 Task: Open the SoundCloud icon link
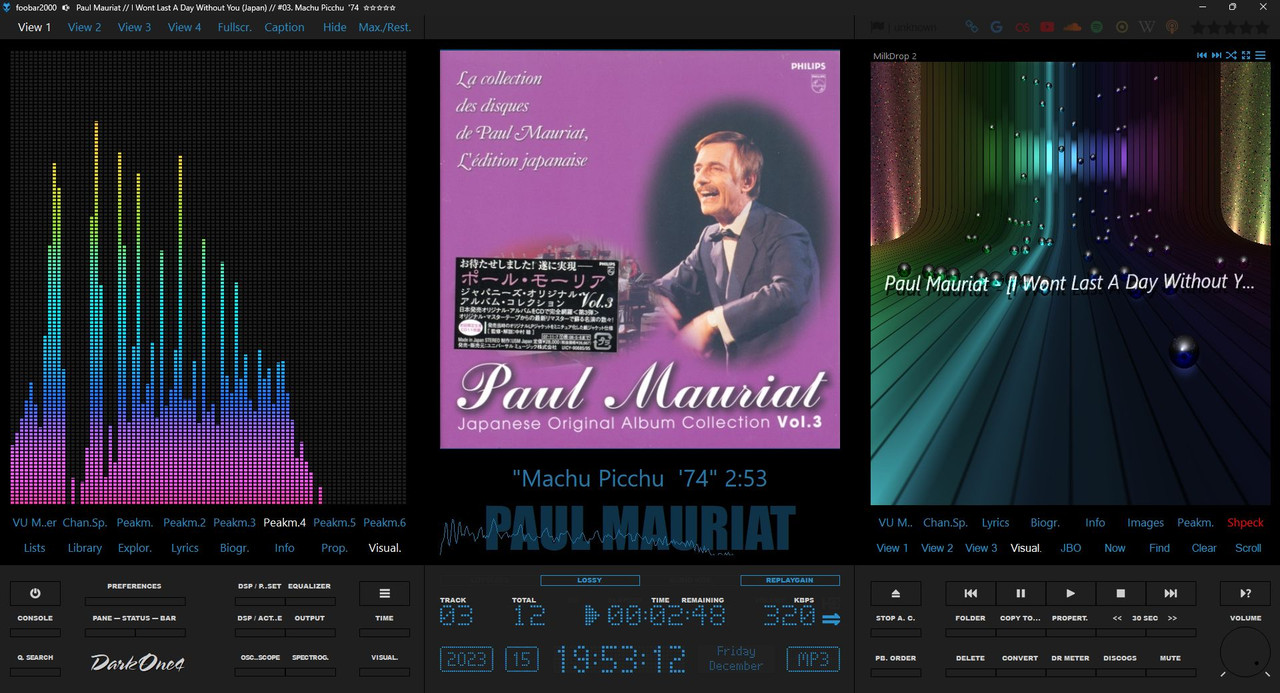(1072, 27)
